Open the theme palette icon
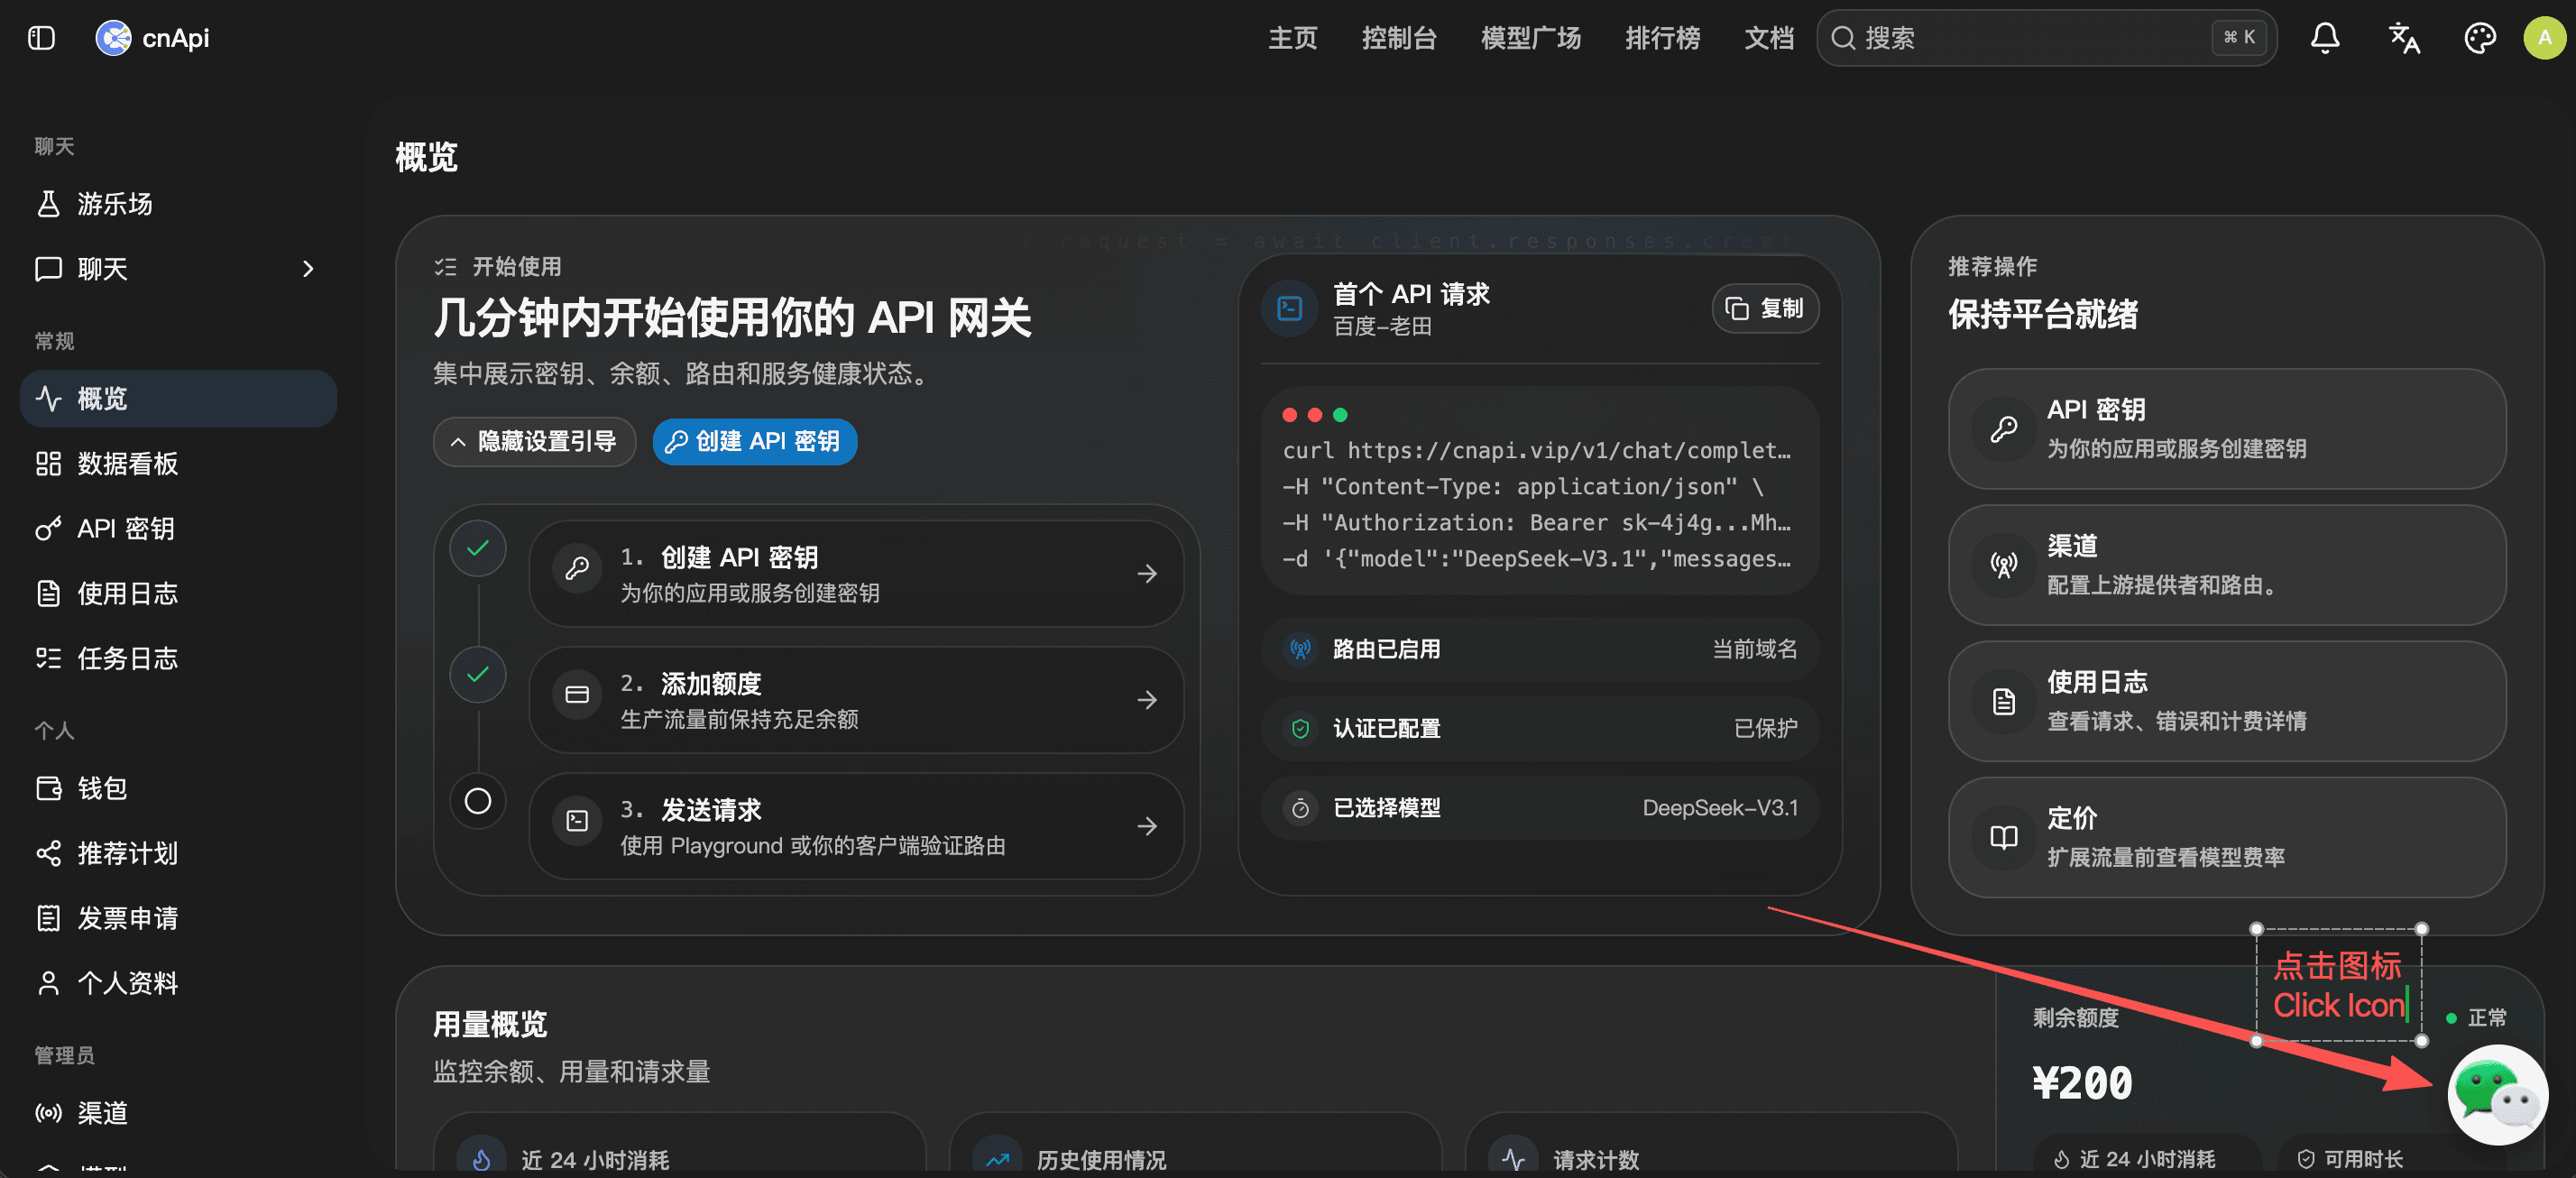Image resolution: width=2576 pixels, height=1178 pixels. pyautogui.click(x=2480, y=38)
